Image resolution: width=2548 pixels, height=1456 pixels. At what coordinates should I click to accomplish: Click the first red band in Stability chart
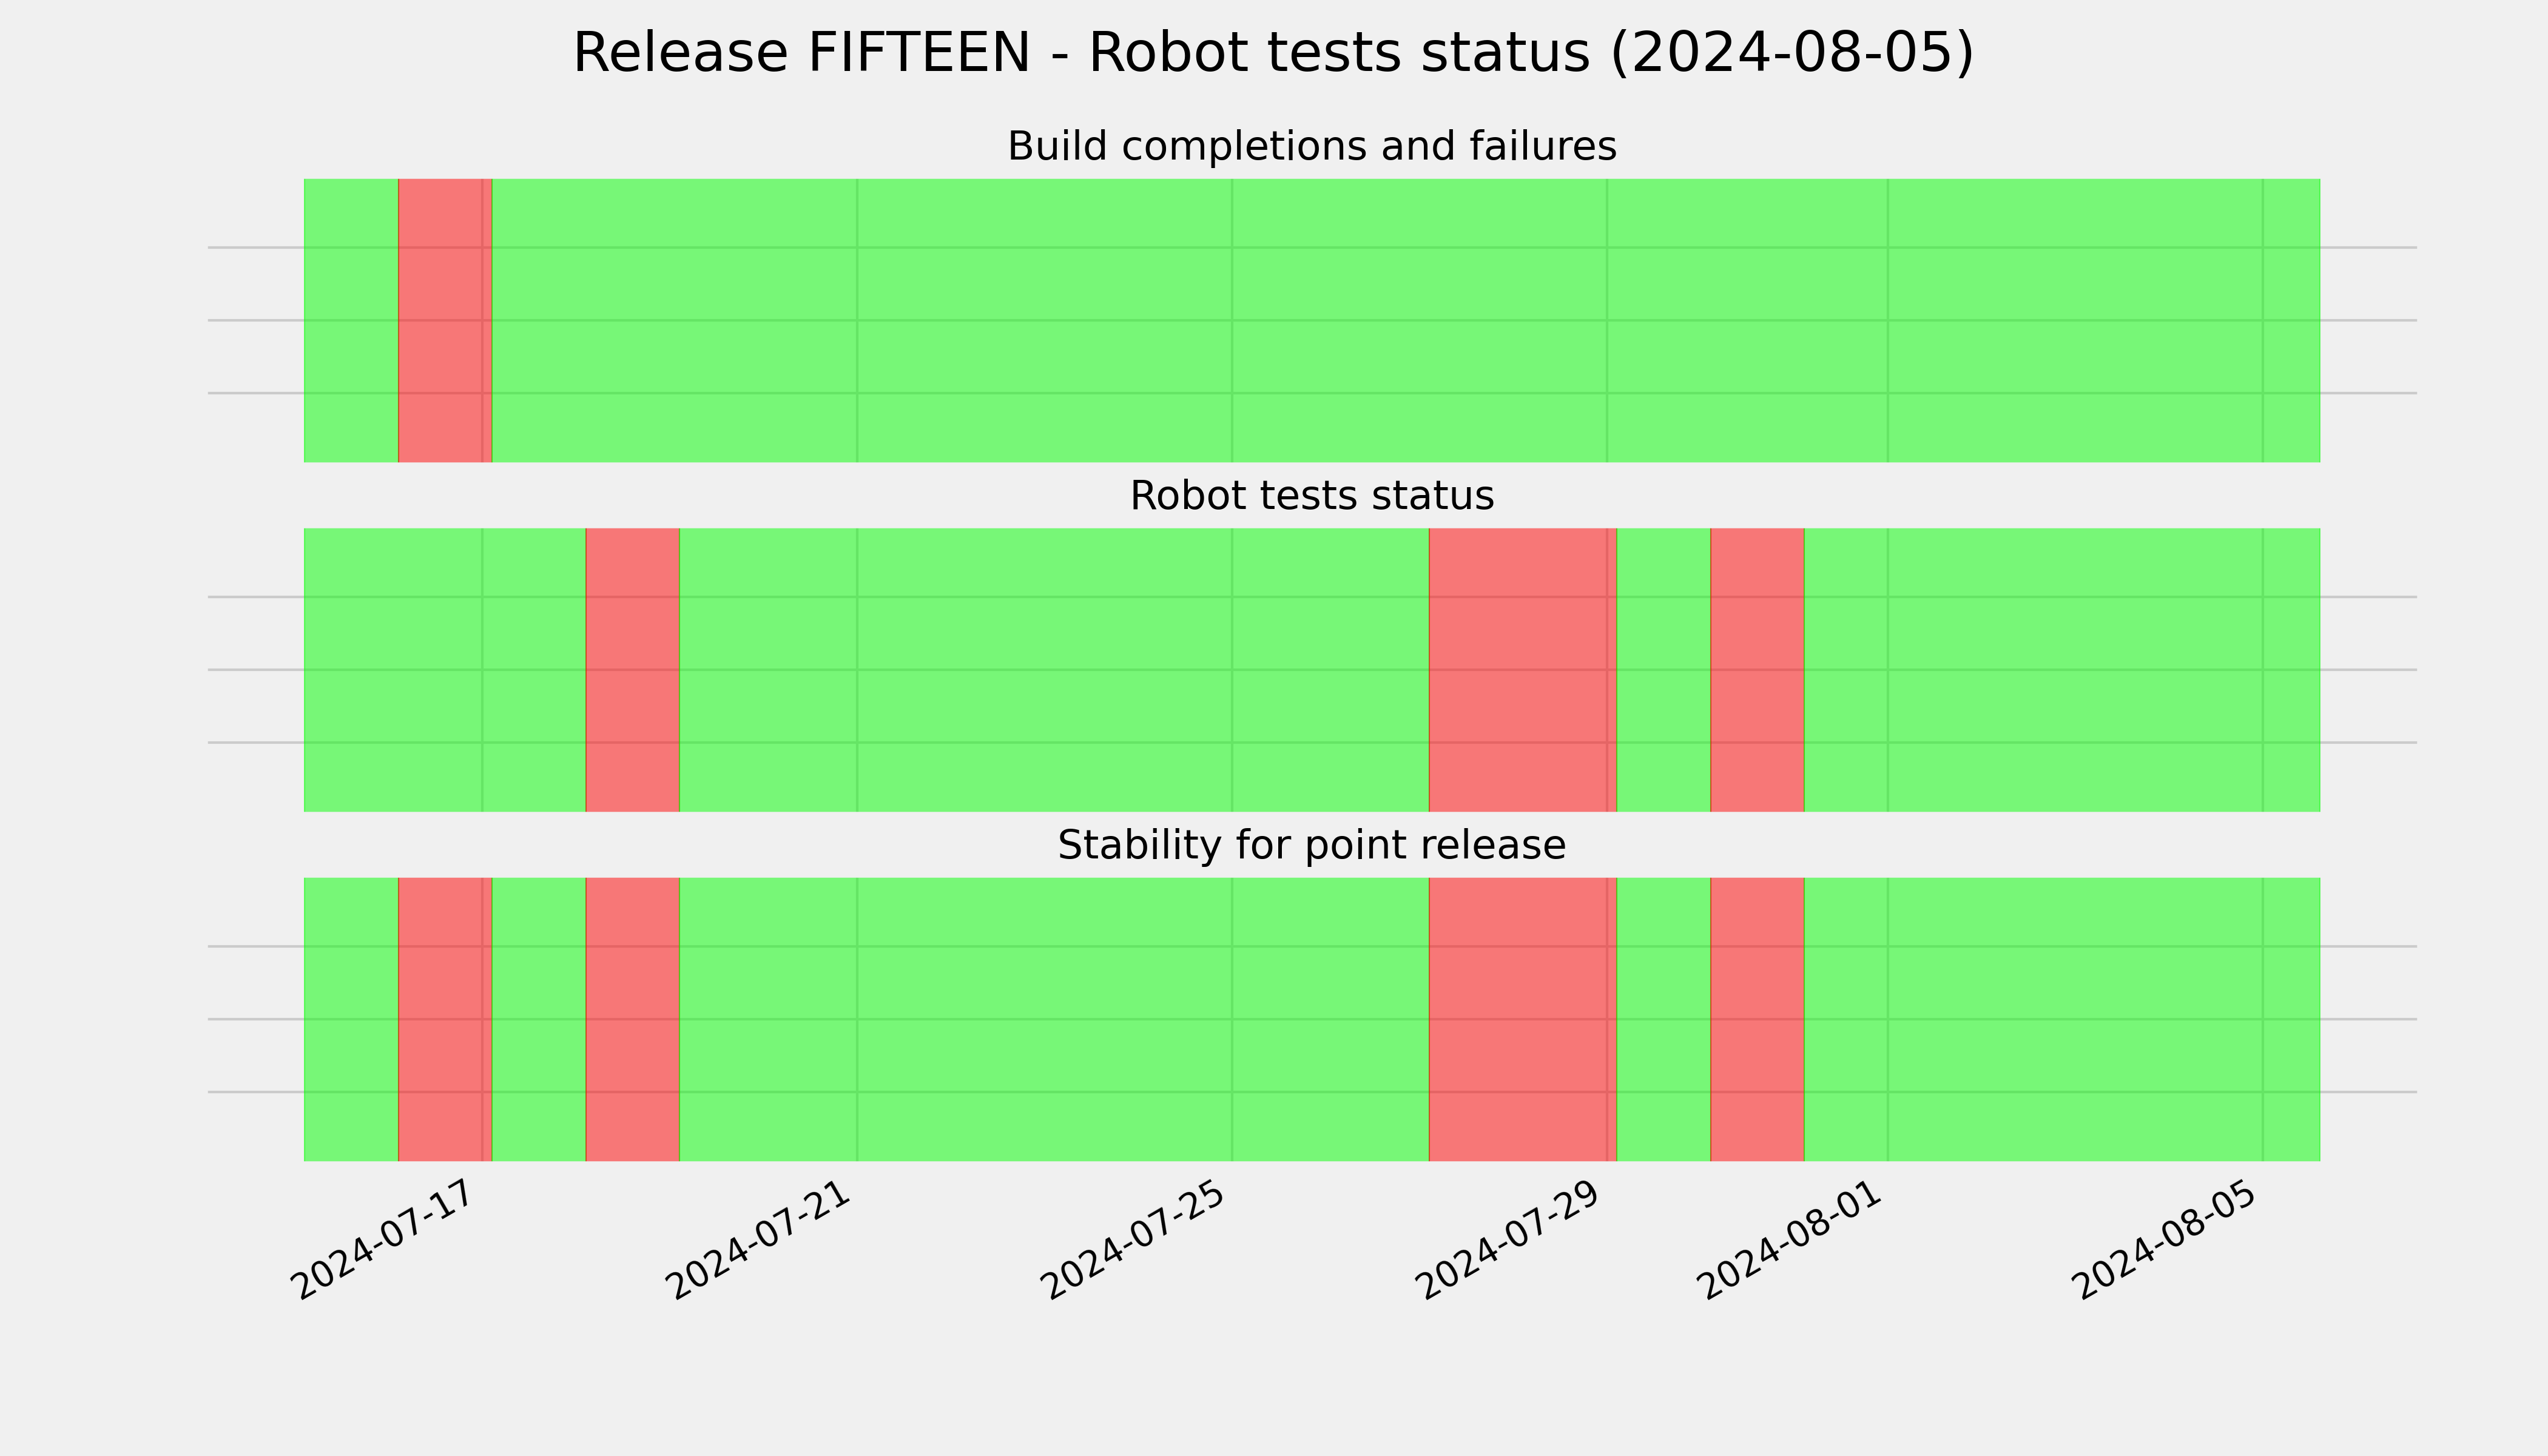click(445, 1020)
